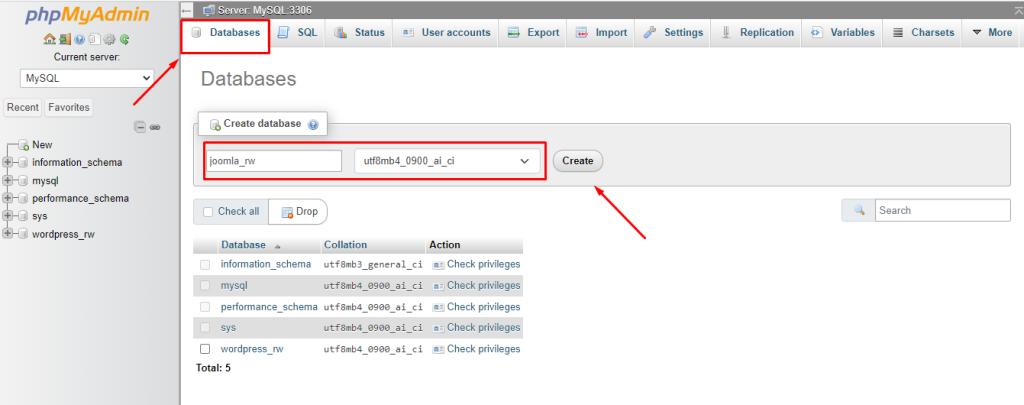Switch to the SQL tab
This screenshot has width=1024, height=405.
[x=297, y=33]
